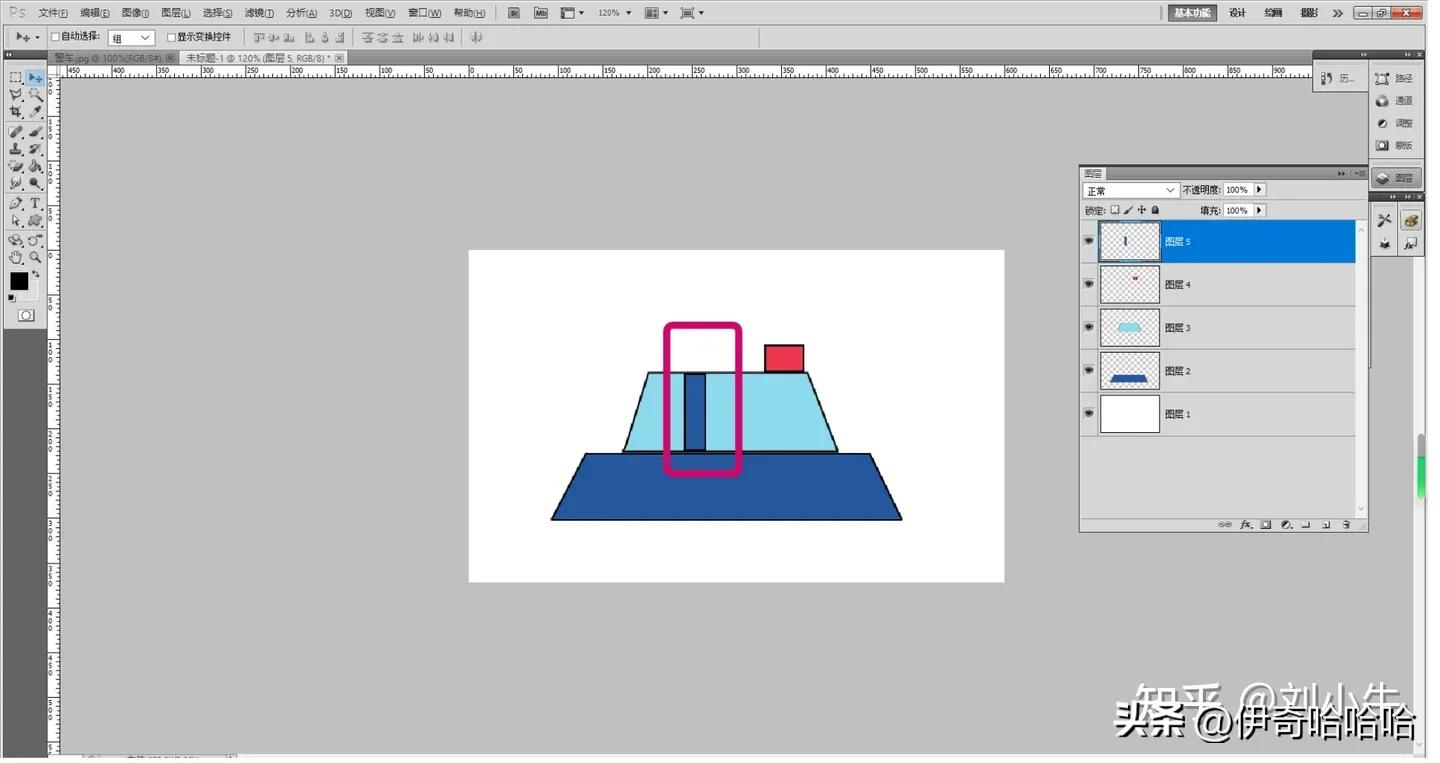Pick the Eyedropper tool

point(35,112)
